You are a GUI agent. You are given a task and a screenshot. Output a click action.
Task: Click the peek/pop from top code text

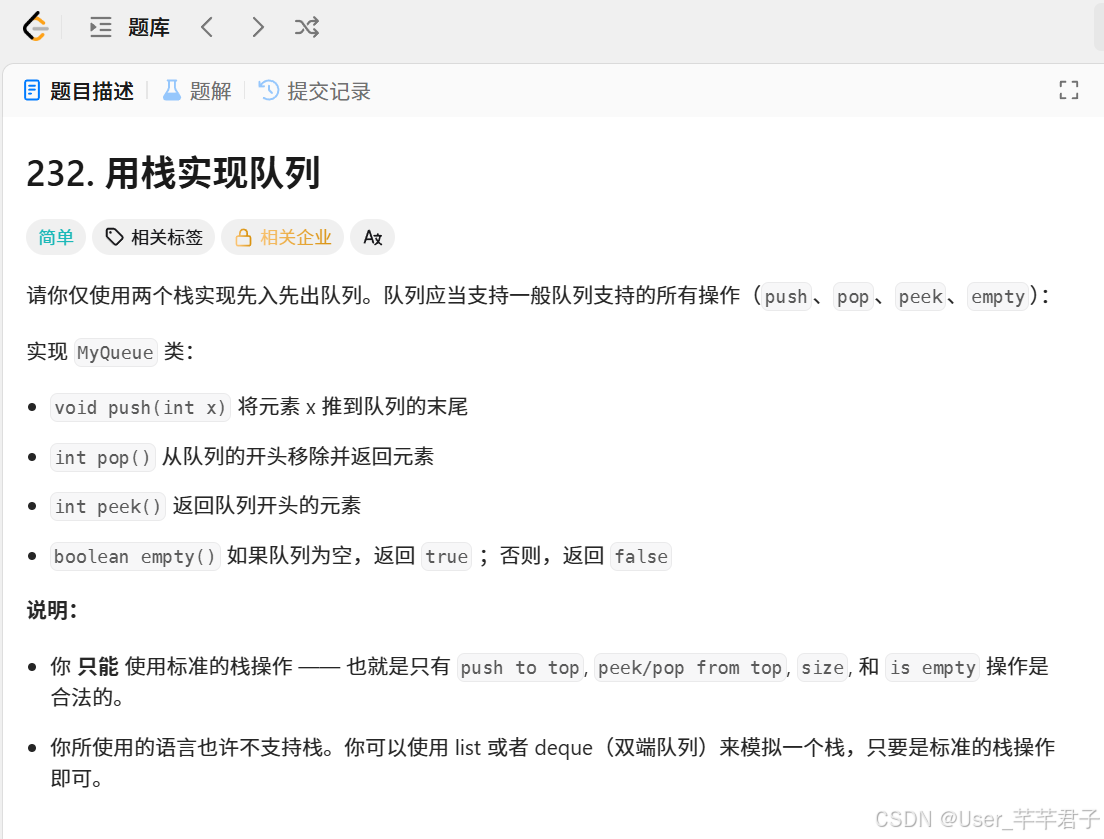click(x=690, y=667)
